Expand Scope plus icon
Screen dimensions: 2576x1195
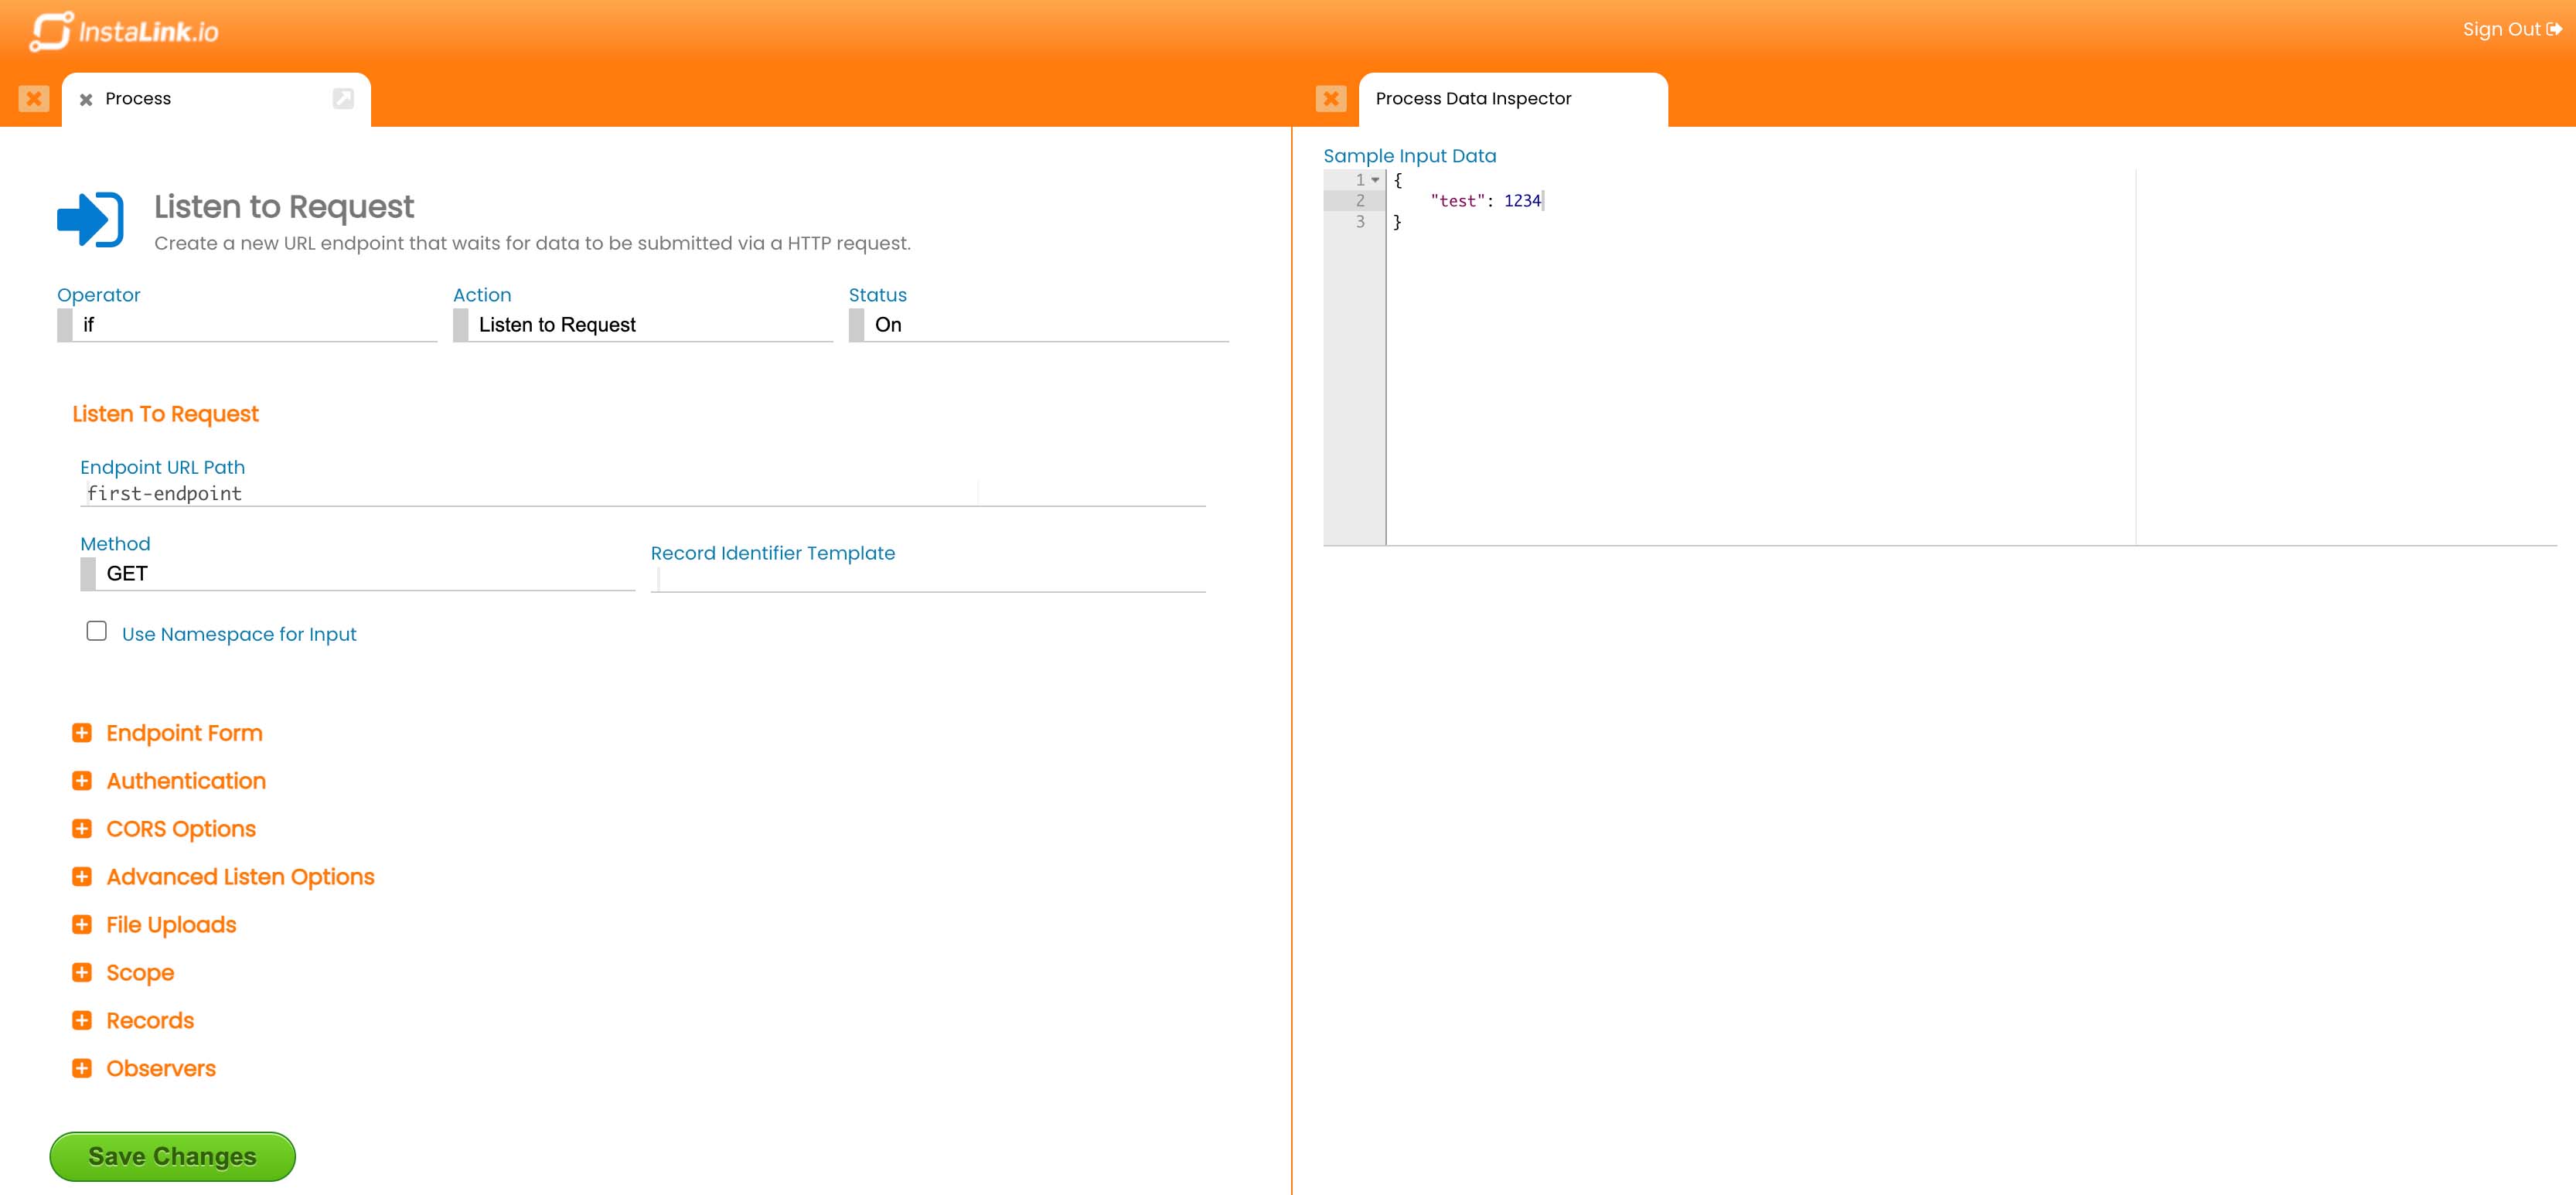pyautogui.click(x=82, y=973)
